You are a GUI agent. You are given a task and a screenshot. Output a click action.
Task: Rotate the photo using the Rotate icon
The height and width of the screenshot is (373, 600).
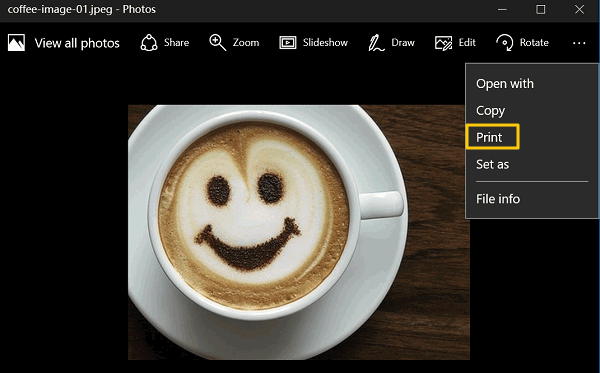pos(505,42)
